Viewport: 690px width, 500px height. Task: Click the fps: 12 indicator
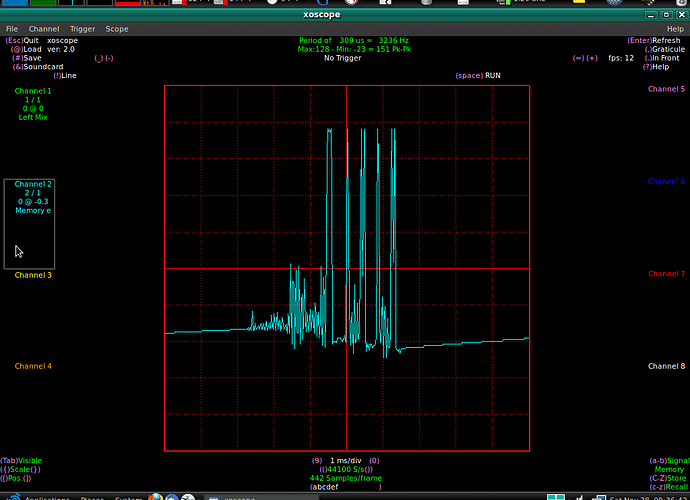coord(621,58)
